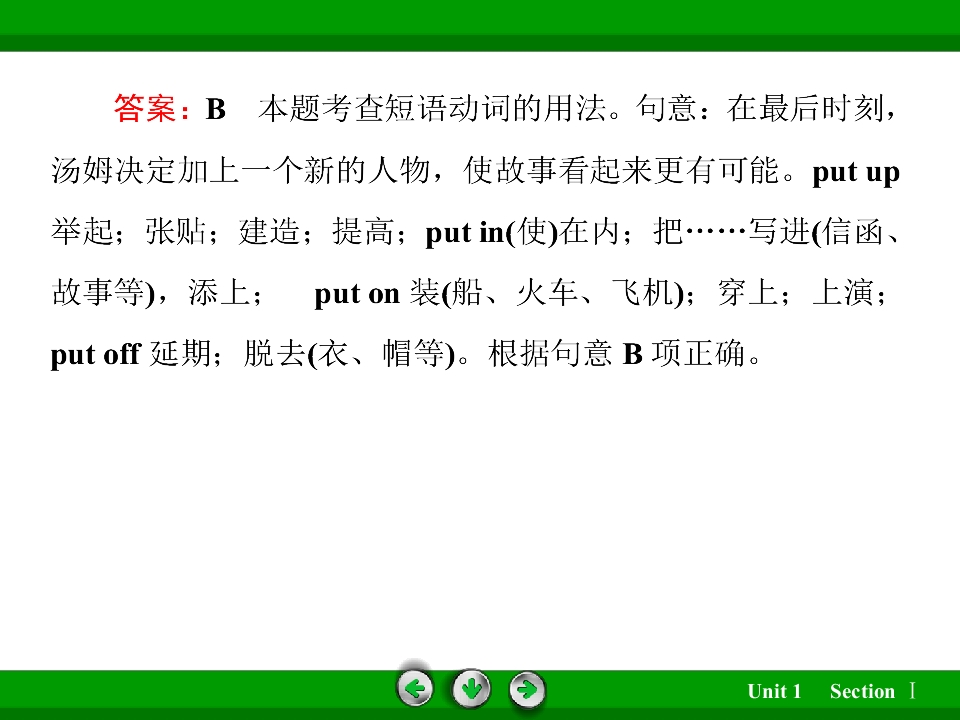This screenshot has height=720, width=960.
Task: Click the bold phrase put up
Action: coord(856,173)
